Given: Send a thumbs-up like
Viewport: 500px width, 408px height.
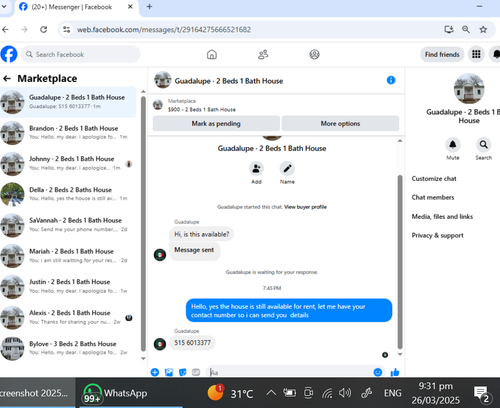Looking at the screenshot, I should [395, 372].
